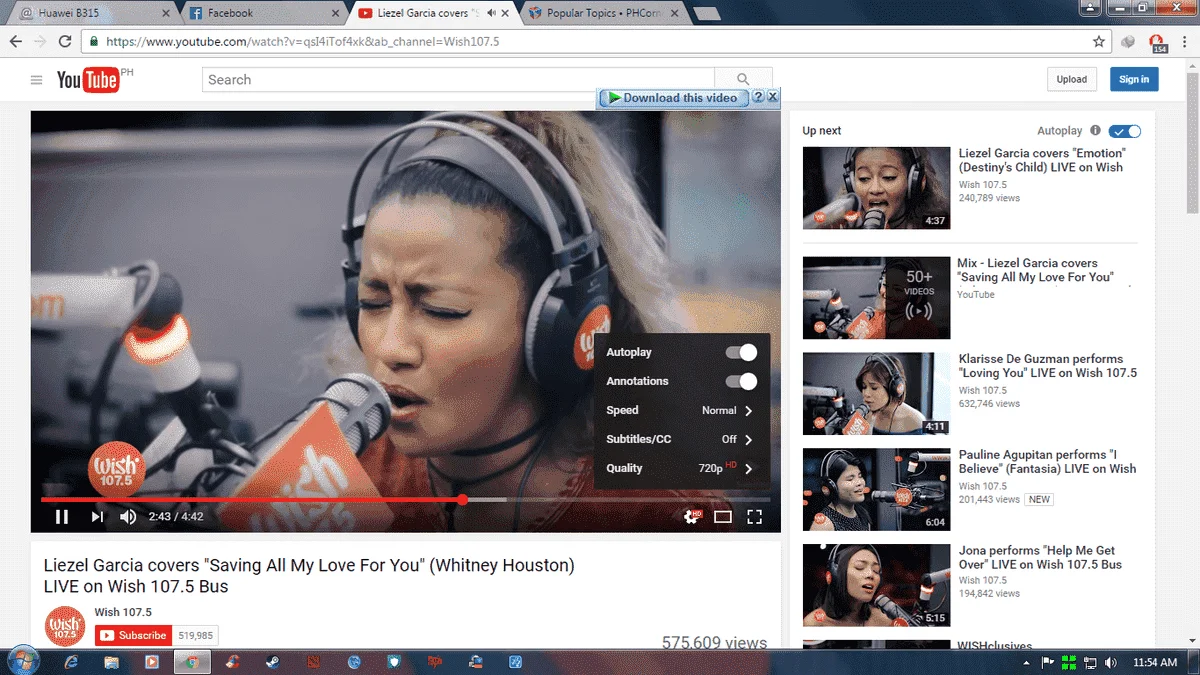
Task: Toggle Annotations switch in player settings
Action: (741, 381)
